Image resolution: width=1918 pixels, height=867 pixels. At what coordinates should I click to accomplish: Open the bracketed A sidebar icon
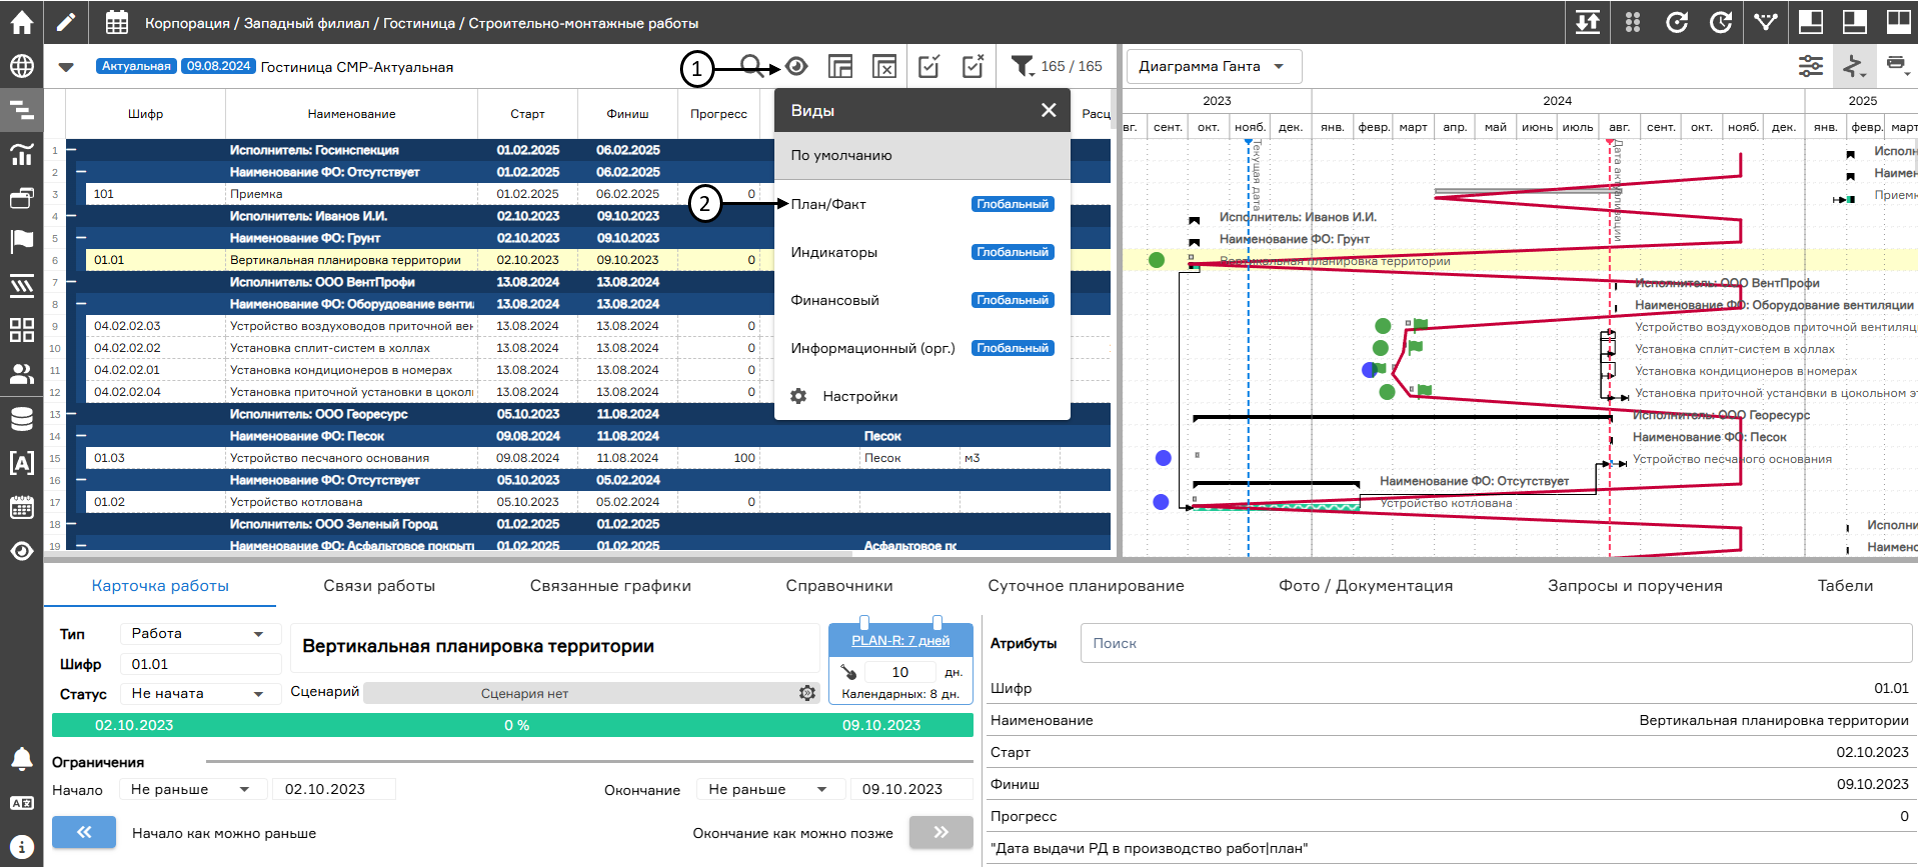[x=21, y=462]
